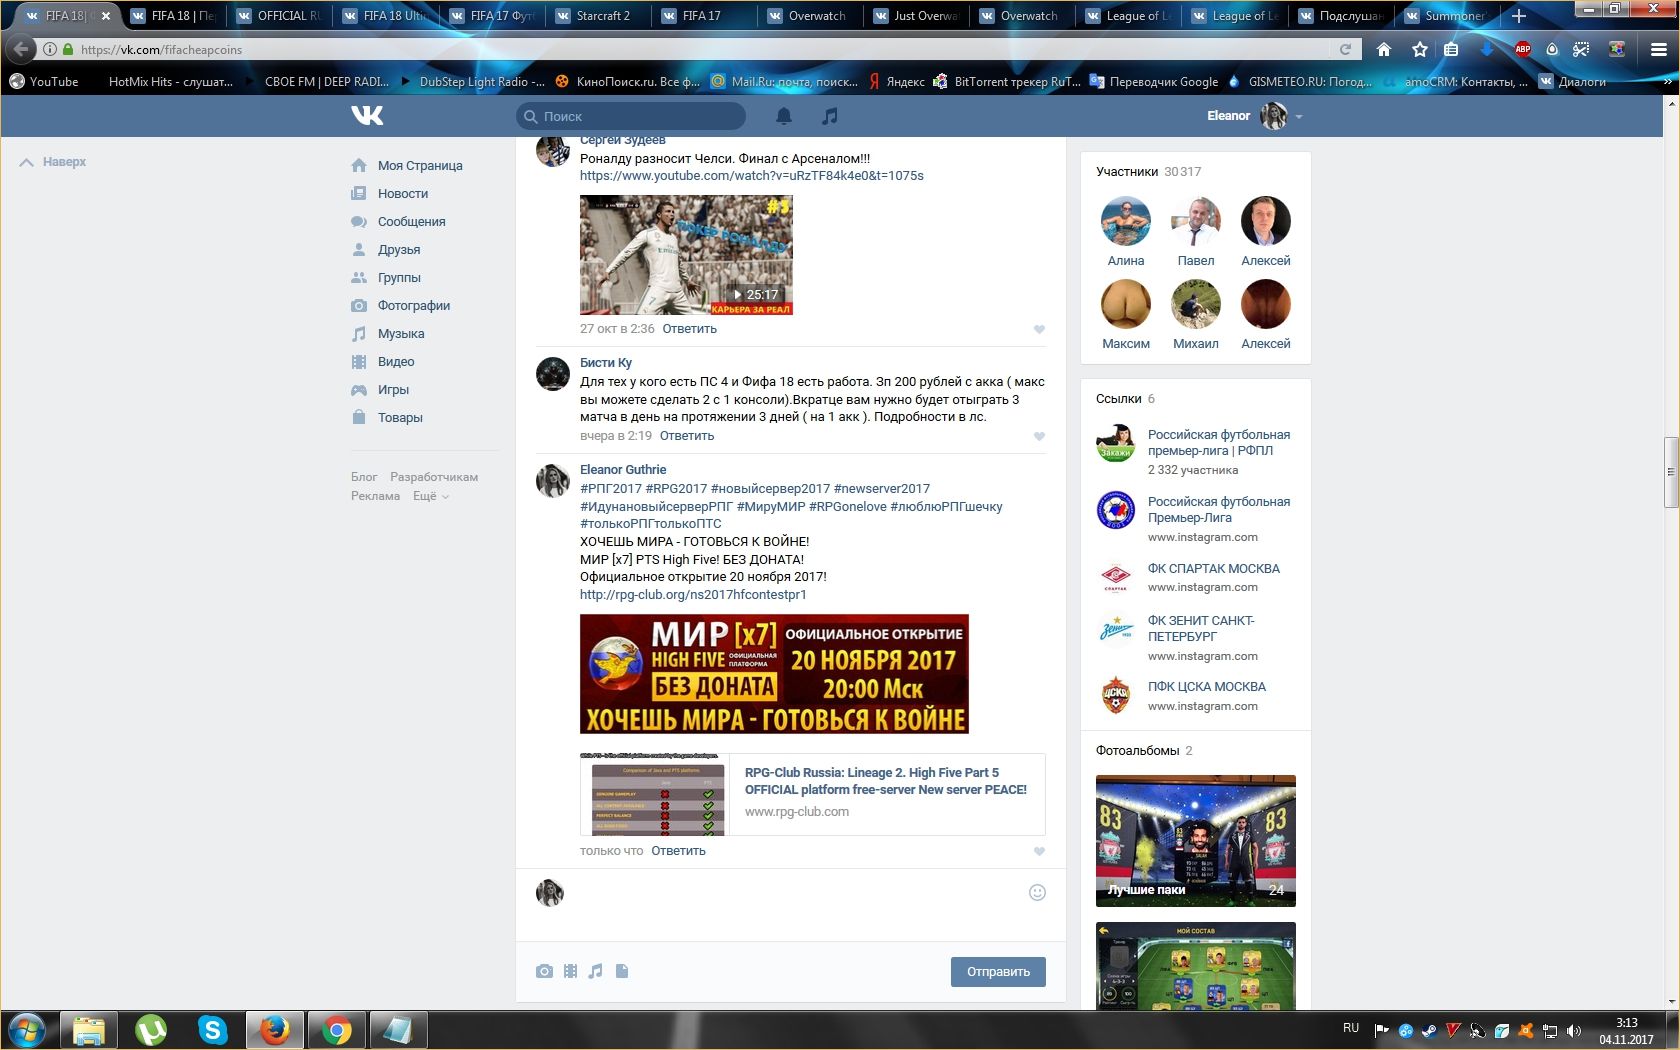The image size is (1680, 1050).
Task: Go to Моя Страница in the sidebar
Action: click(x=420, y=166)
